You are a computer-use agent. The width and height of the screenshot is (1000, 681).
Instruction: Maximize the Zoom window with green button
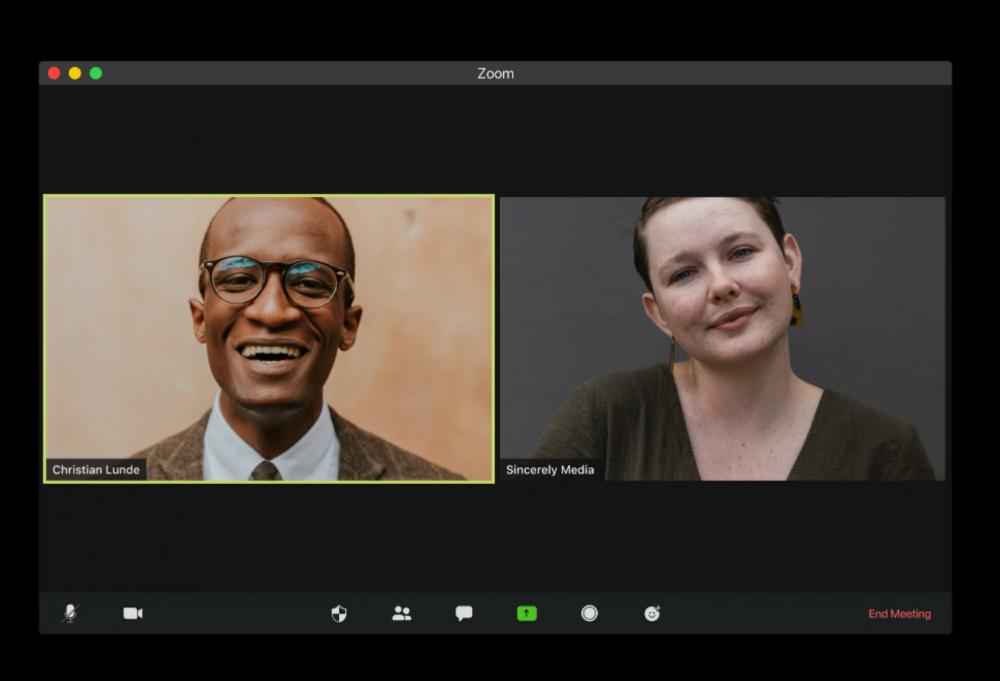tap(96, 73)
